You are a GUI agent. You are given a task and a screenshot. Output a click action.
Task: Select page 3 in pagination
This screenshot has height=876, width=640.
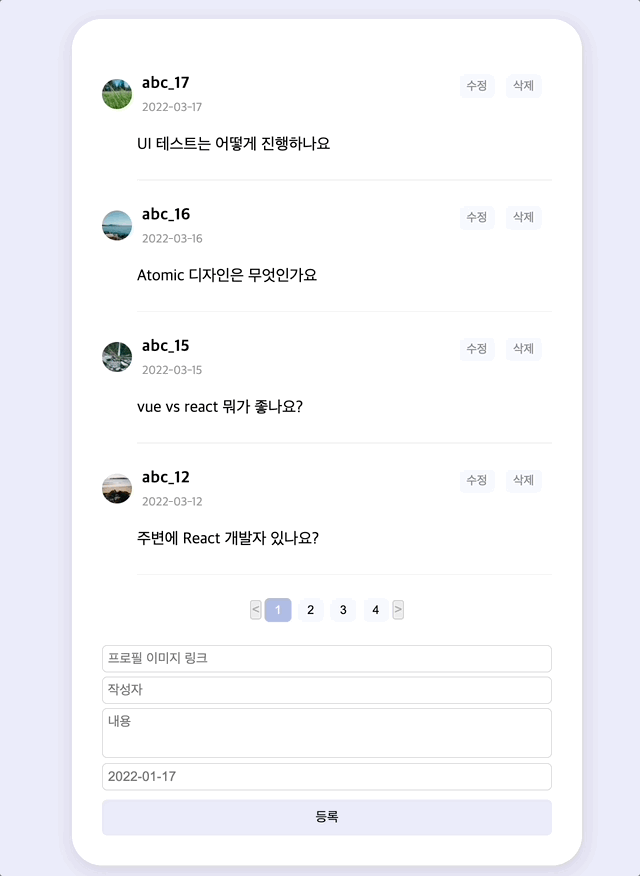click(x=343, y=609)
